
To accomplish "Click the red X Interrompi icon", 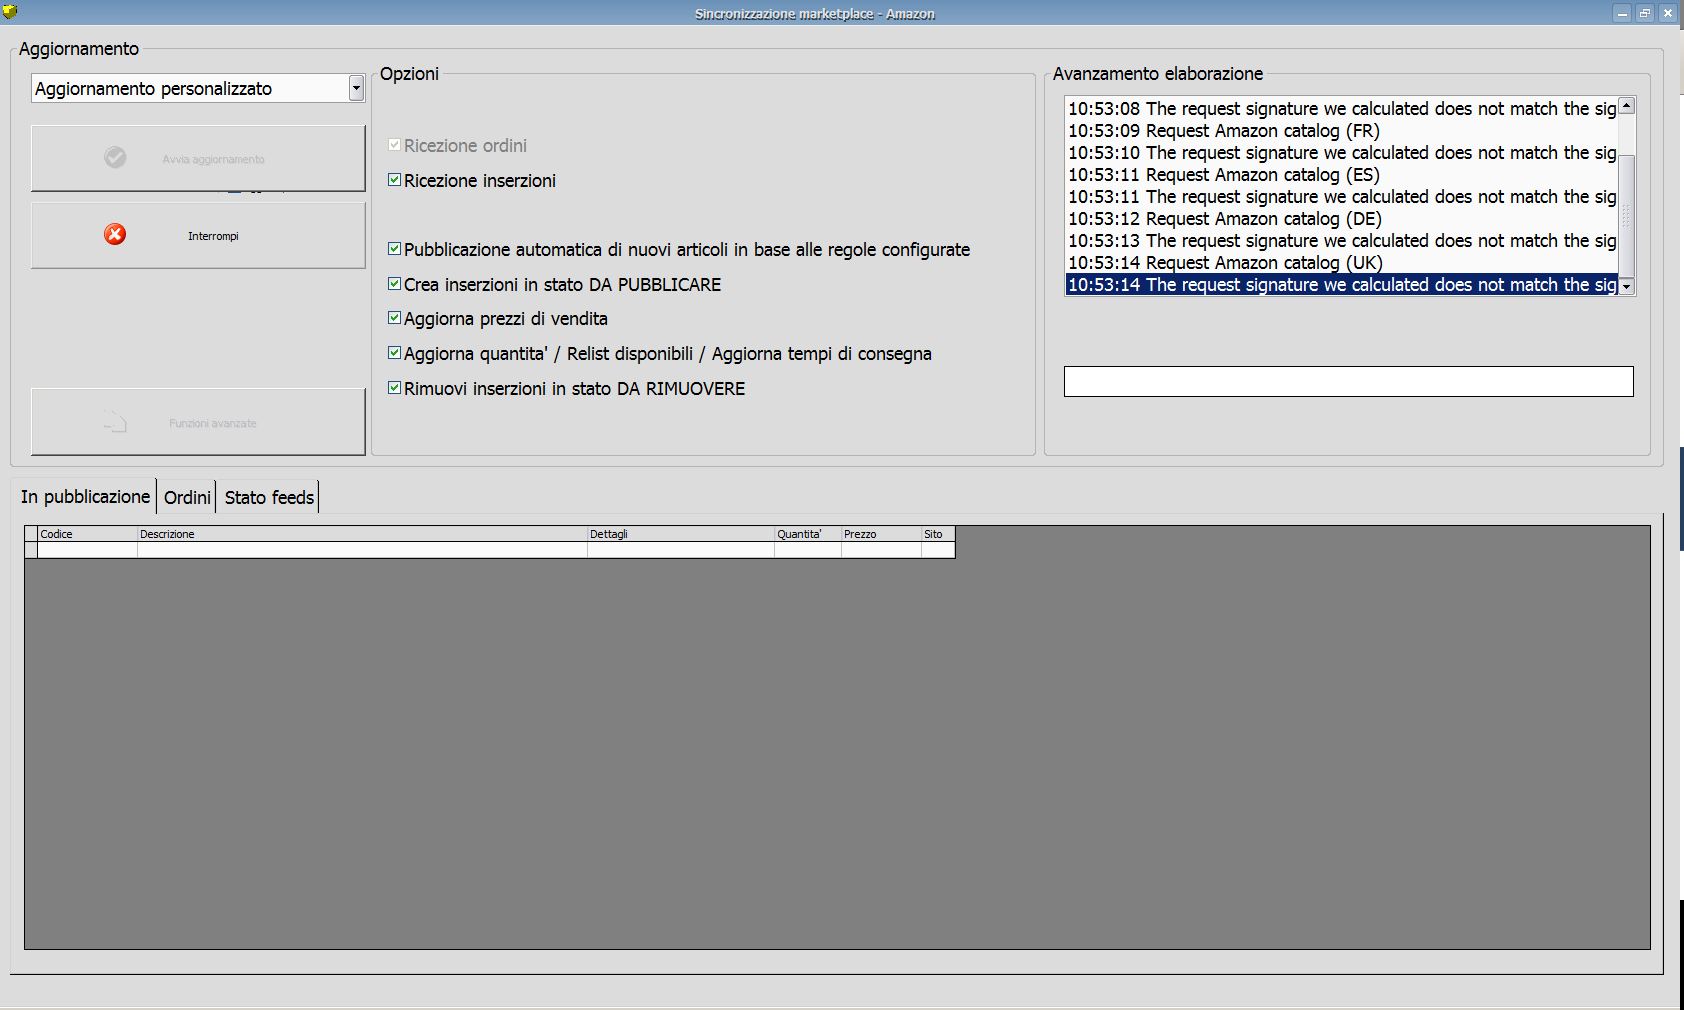I will click(115, 234).
